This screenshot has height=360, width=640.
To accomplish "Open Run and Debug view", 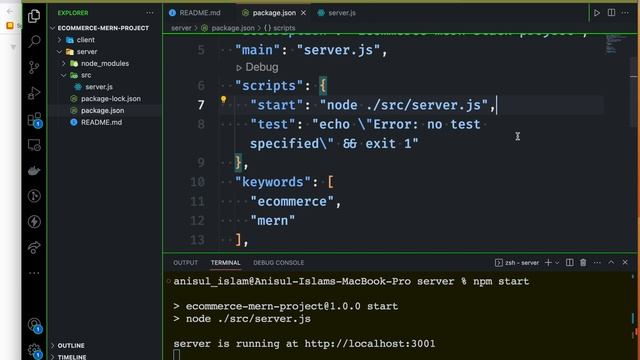I will (x=34, y=93).
